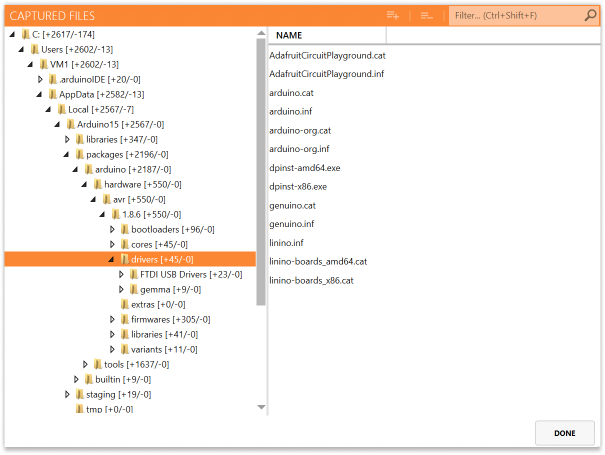The width and height of the screenshot is (605, 455).
Task: Collapse the packages folder node
Action: click(x=66, y=154)
